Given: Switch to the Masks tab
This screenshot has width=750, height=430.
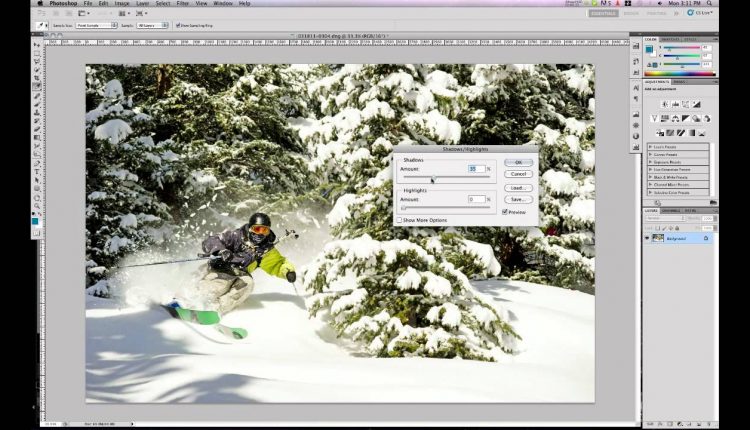Looking at the screenshot, I should 678,82.
